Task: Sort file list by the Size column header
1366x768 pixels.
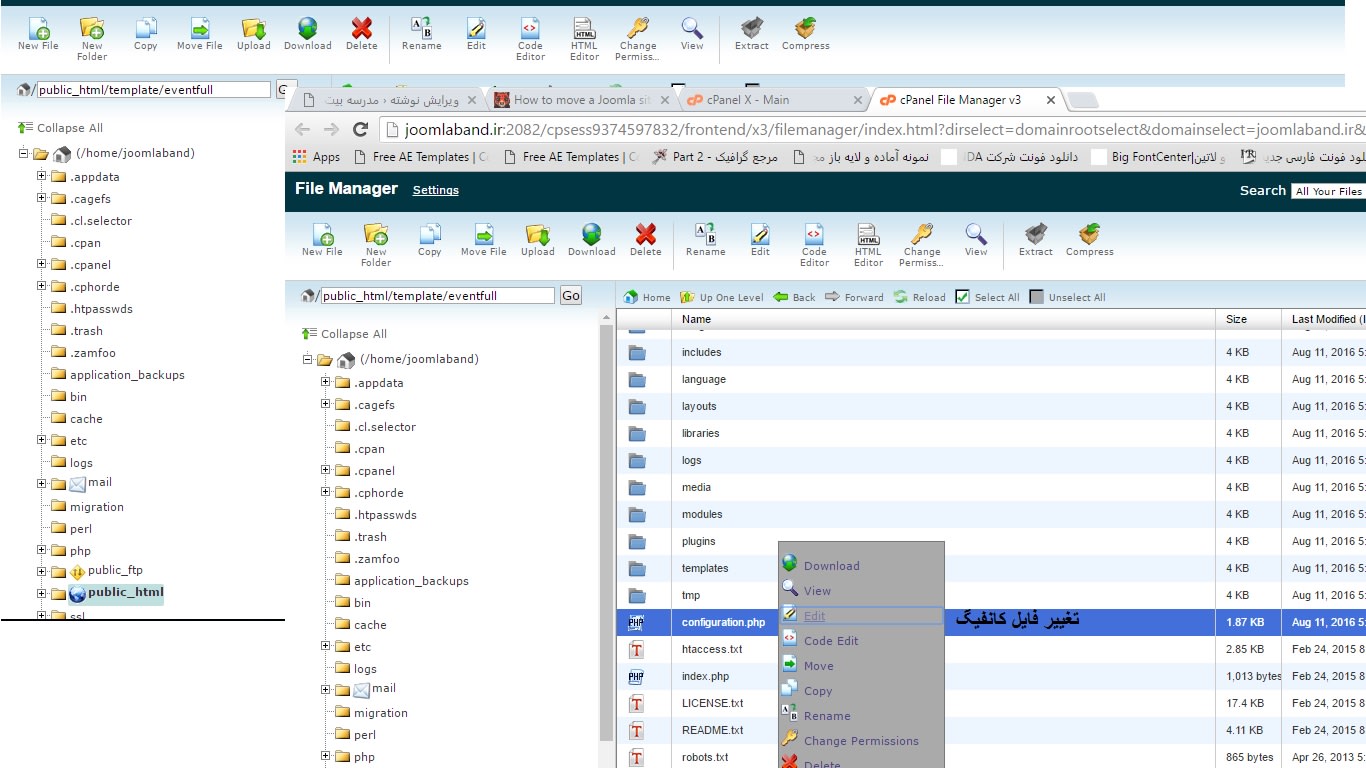Action: [1237, 319]
